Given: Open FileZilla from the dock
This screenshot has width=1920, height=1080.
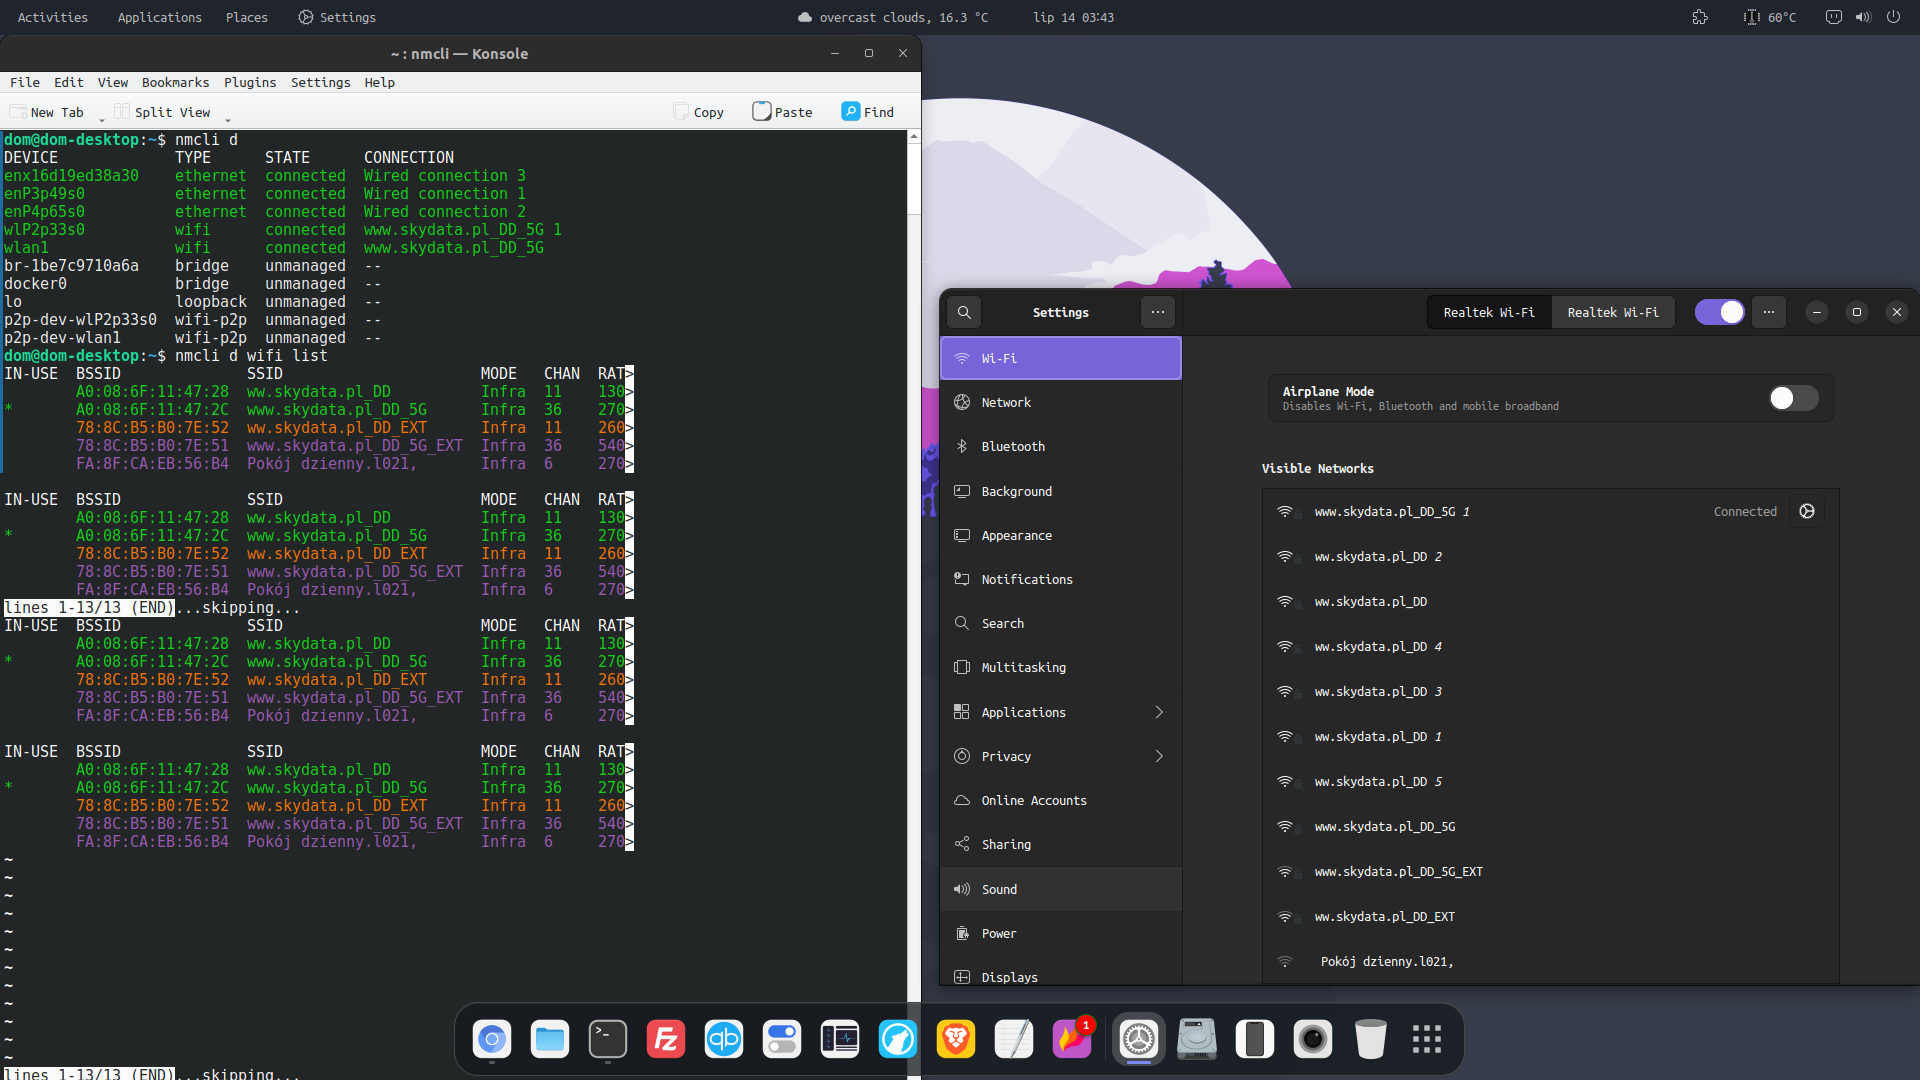Looking at the screenshot, I should [x=665, y=1039].
